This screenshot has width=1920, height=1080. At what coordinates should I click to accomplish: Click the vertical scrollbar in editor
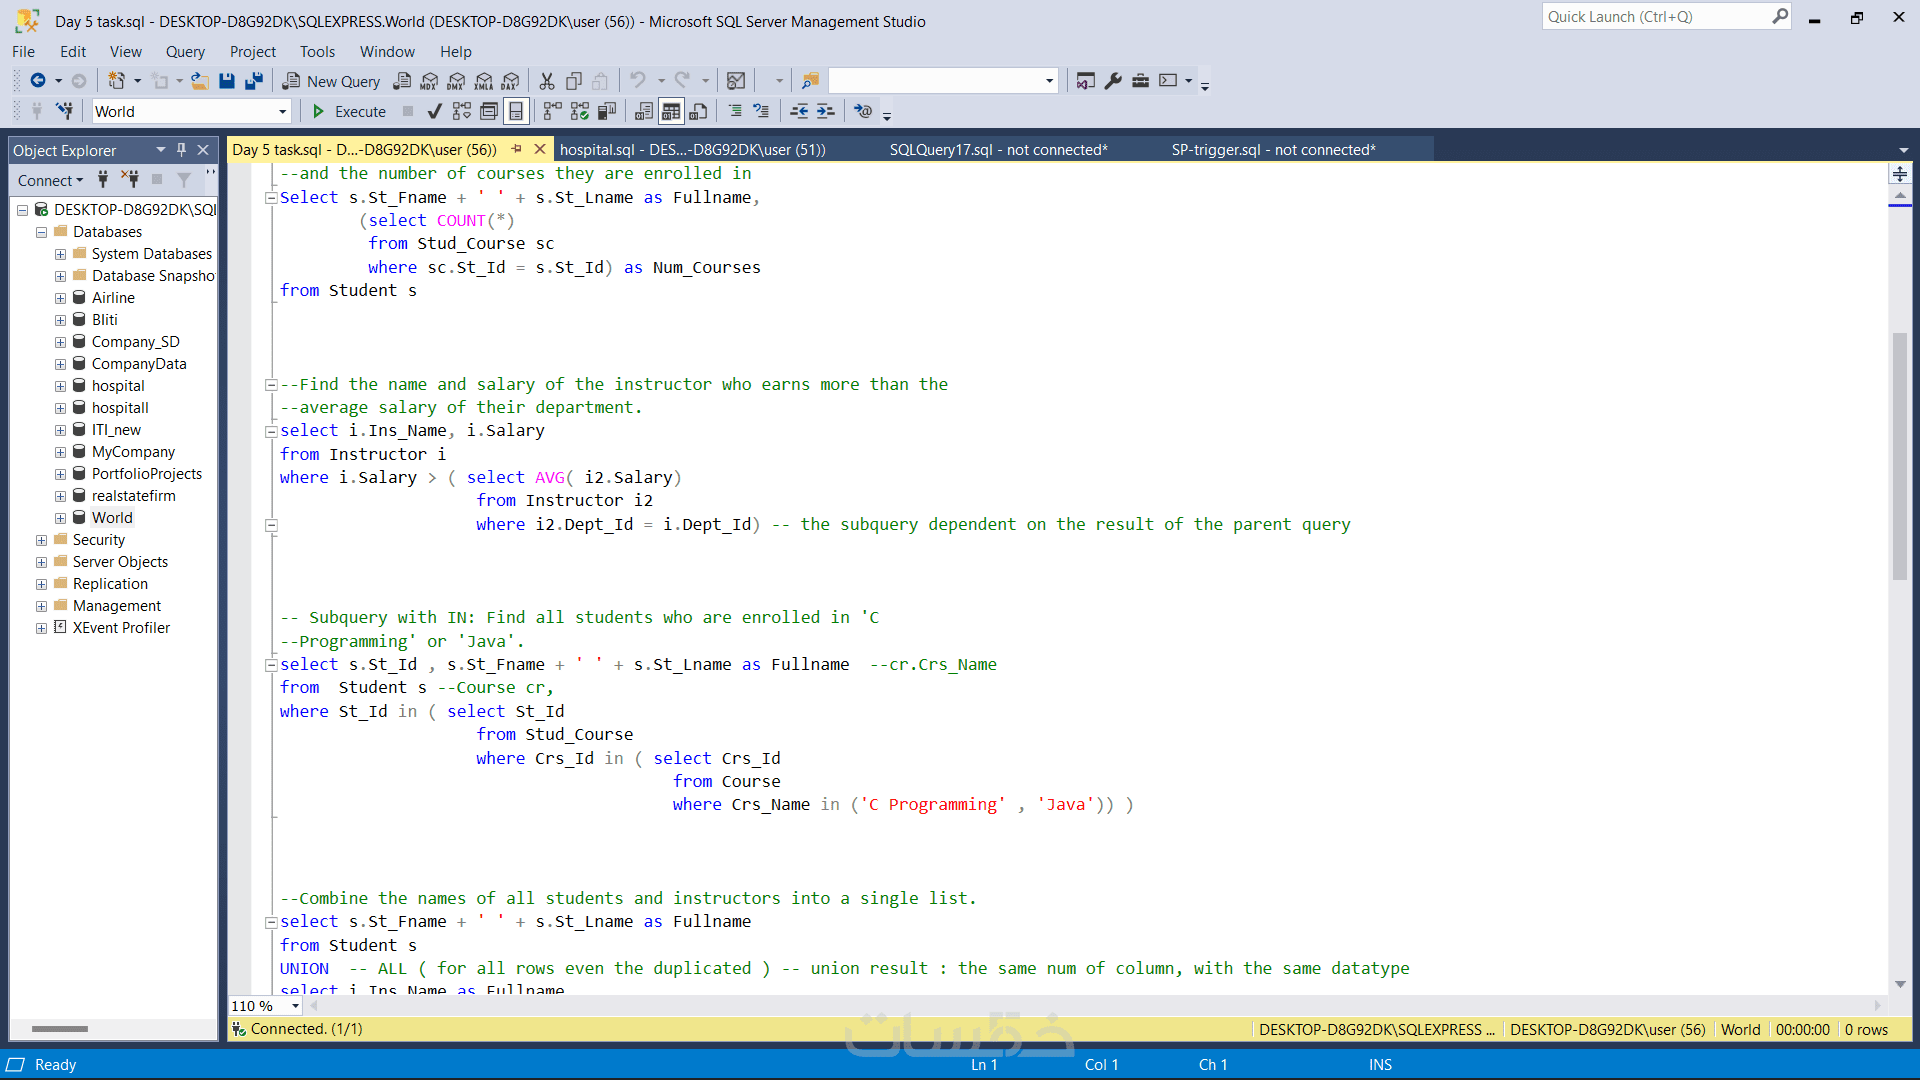[1899, 455]
